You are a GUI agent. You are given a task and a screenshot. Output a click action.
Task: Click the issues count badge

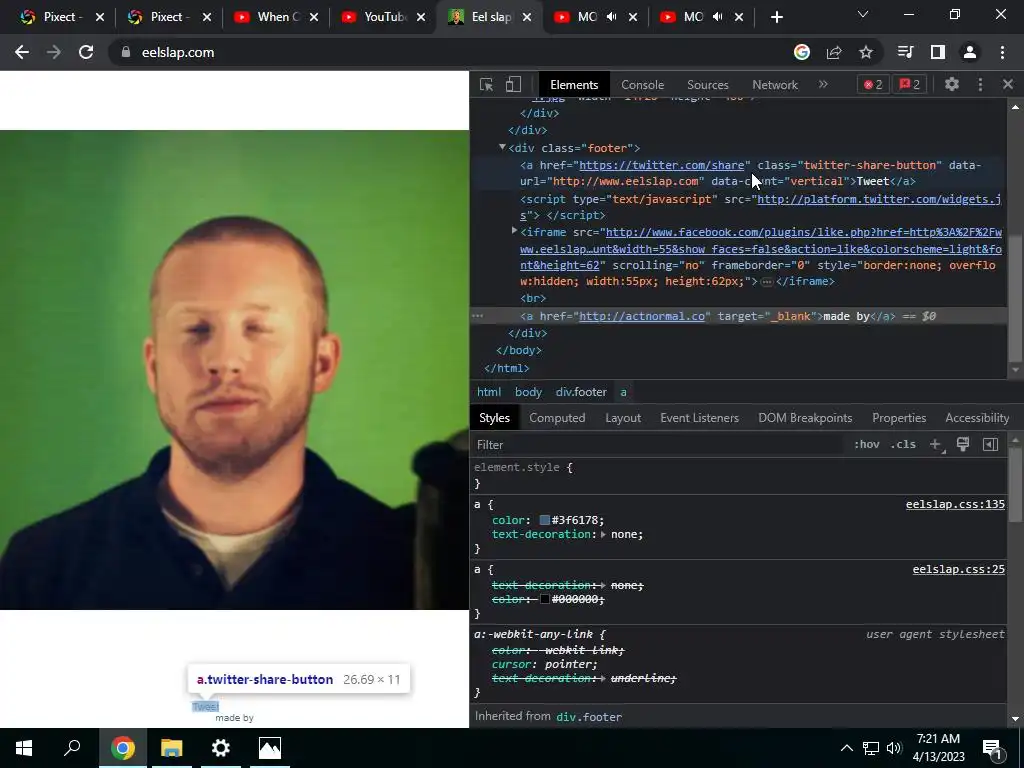[x=910, y=84]
